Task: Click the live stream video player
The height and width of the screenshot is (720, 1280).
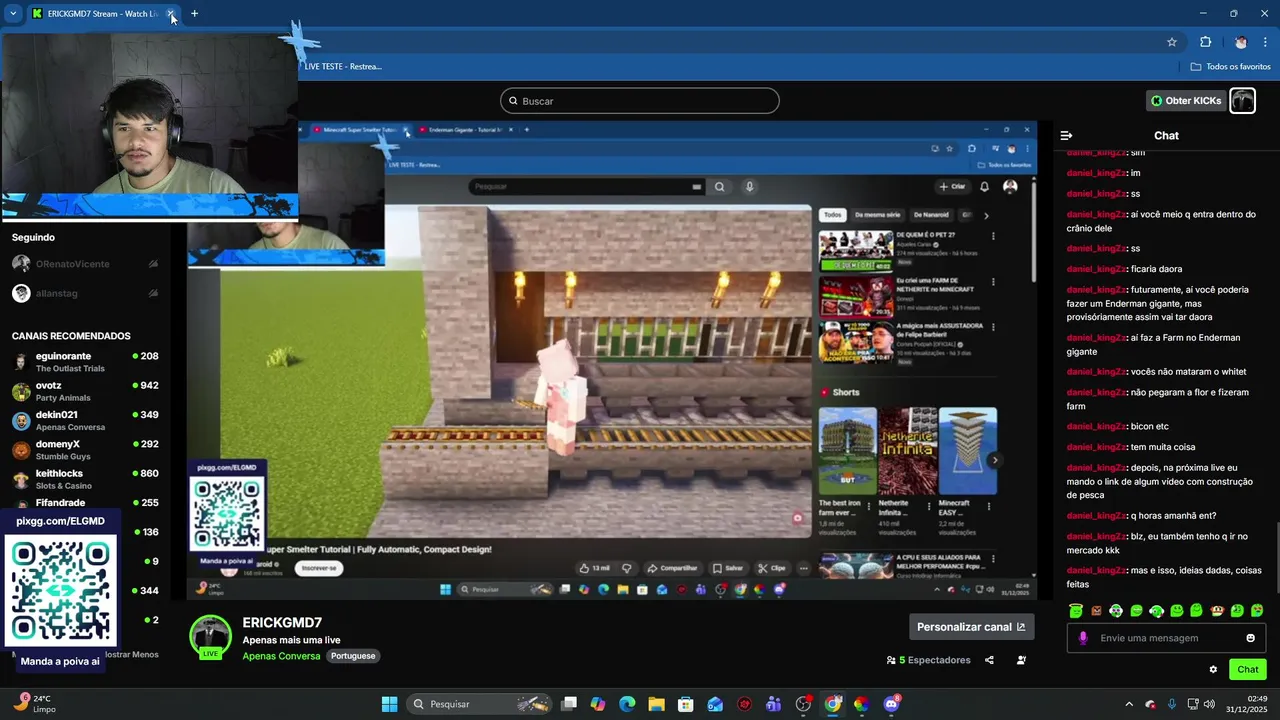Action: coord(612,360)
